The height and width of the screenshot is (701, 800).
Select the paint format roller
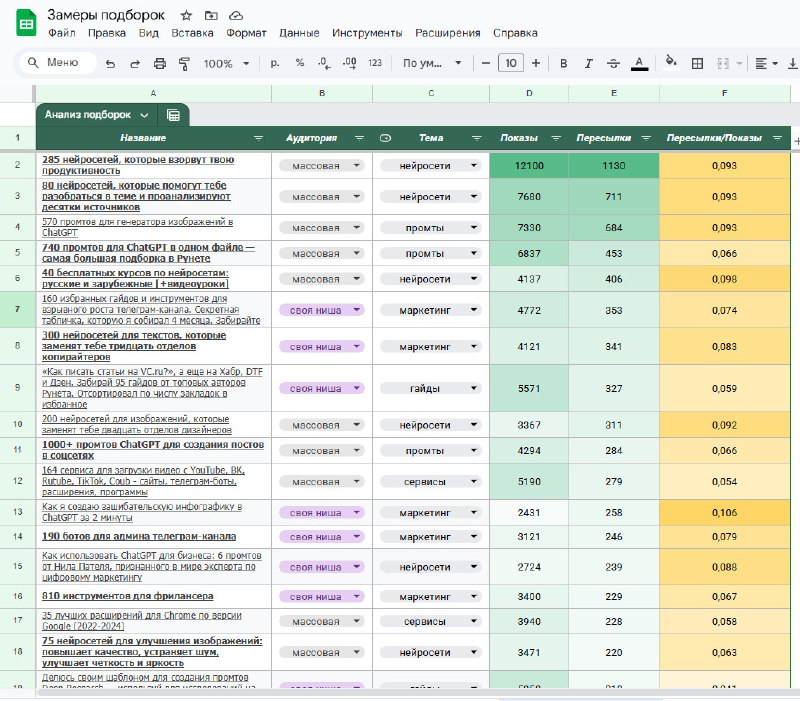pos(184,63)
